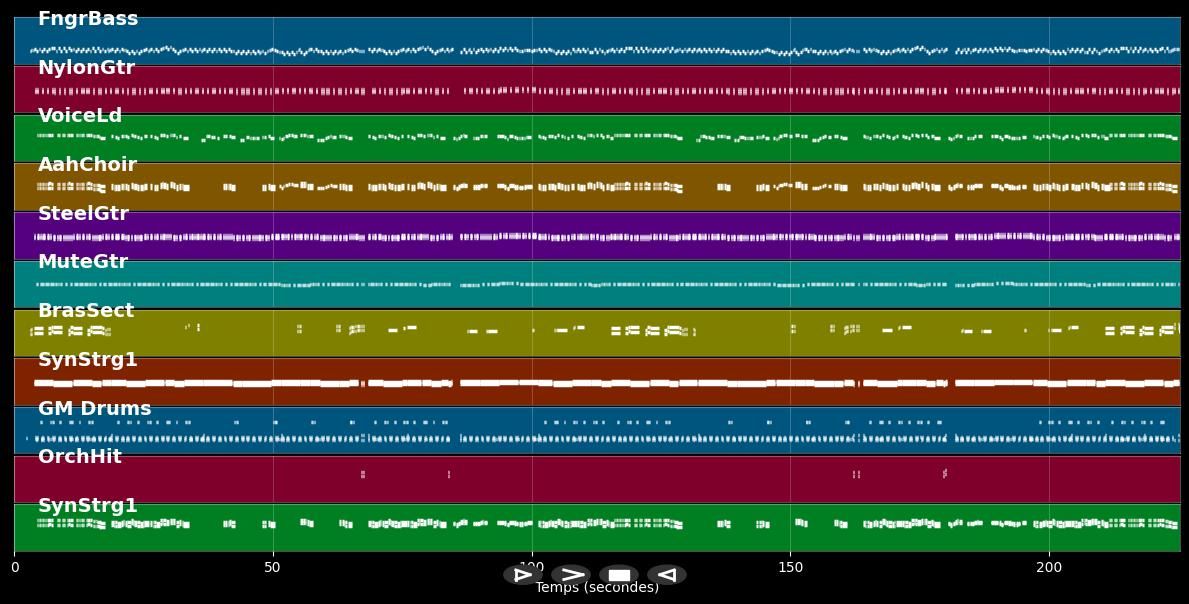Select the GM Drums track label
This screenshot has width=1189, height=604.
click(95, 409)
